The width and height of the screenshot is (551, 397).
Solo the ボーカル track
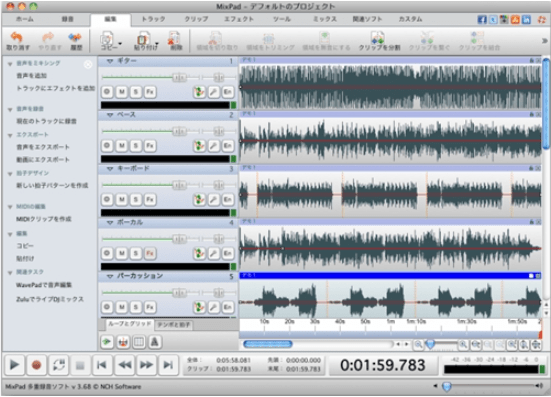point(136,253)
